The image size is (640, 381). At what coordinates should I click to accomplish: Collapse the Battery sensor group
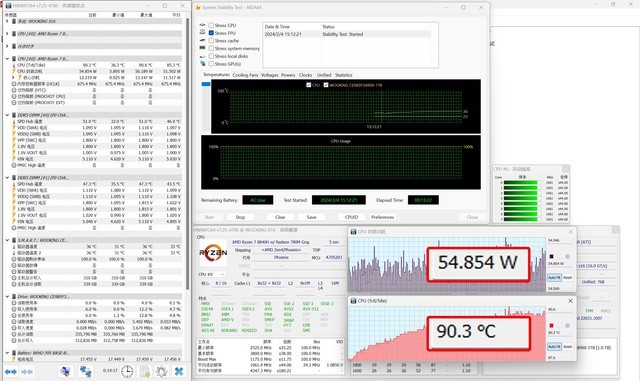[x=7, y=352]
